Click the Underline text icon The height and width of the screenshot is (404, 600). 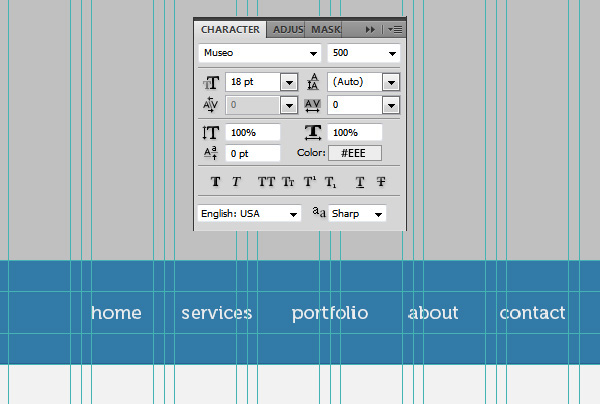(359, 182)
